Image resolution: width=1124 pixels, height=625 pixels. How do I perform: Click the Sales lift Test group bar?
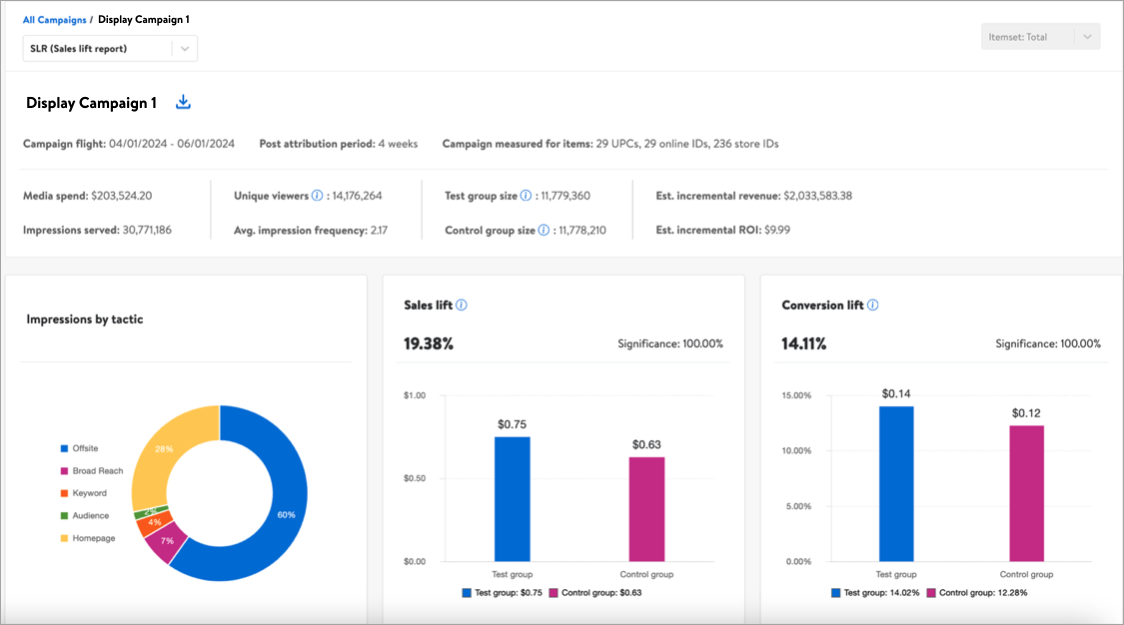click(512, 498)
